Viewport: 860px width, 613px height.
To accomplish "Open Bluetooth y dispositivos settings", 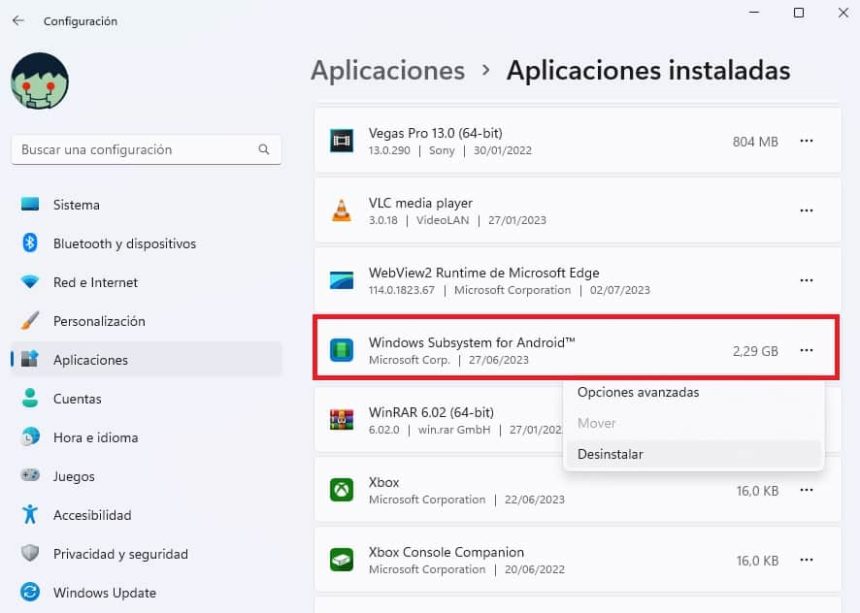I will pos(146,243).
